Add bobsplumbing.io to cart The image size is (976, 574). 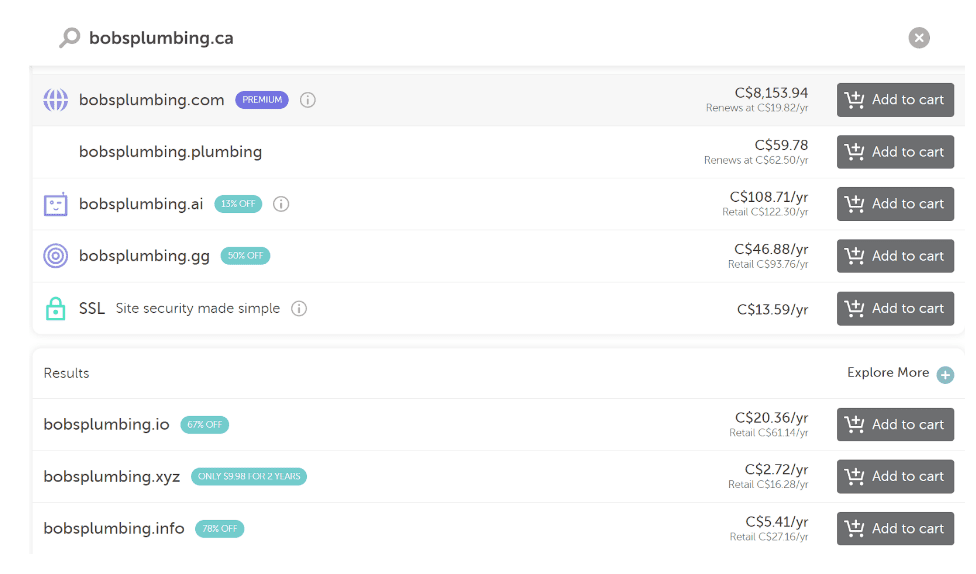(895, 424)
